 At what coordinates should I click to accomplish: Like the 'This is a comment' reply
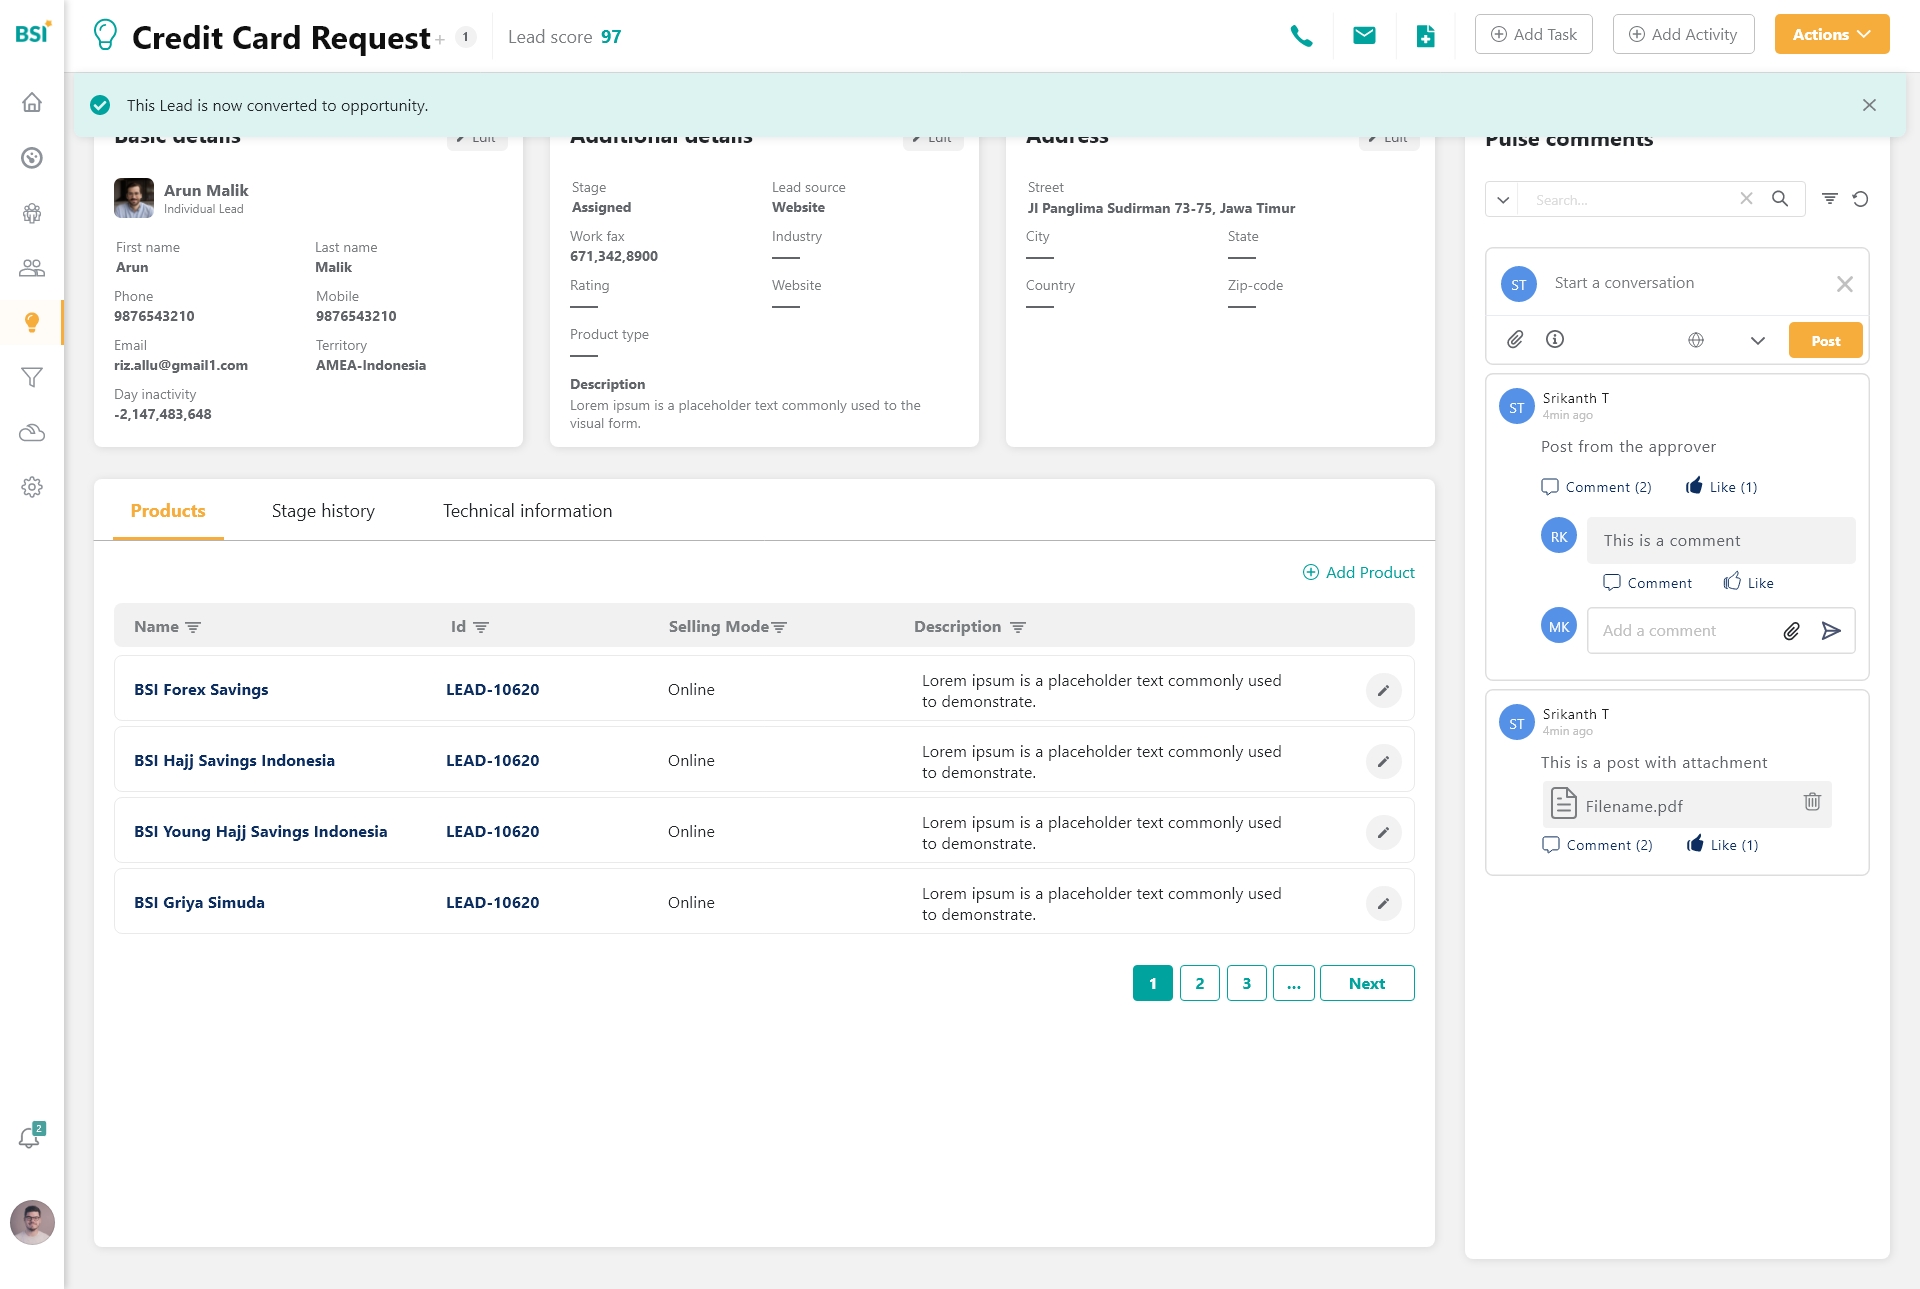coord(1748,583)
